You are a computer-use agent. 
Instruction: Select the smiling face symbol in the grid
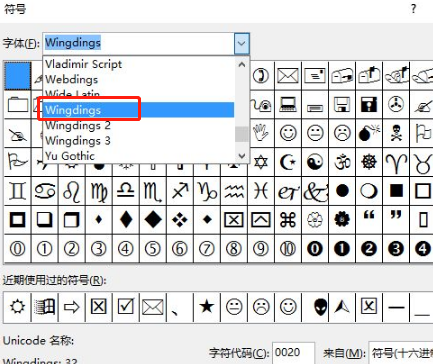[288, 133]
